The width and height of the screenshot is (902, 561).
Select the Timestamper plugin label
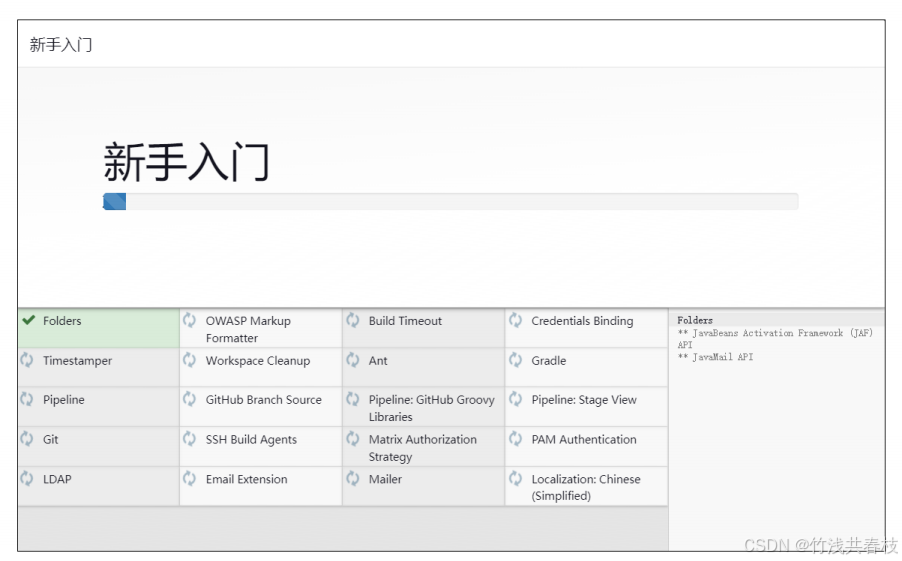tap(77, 361)
